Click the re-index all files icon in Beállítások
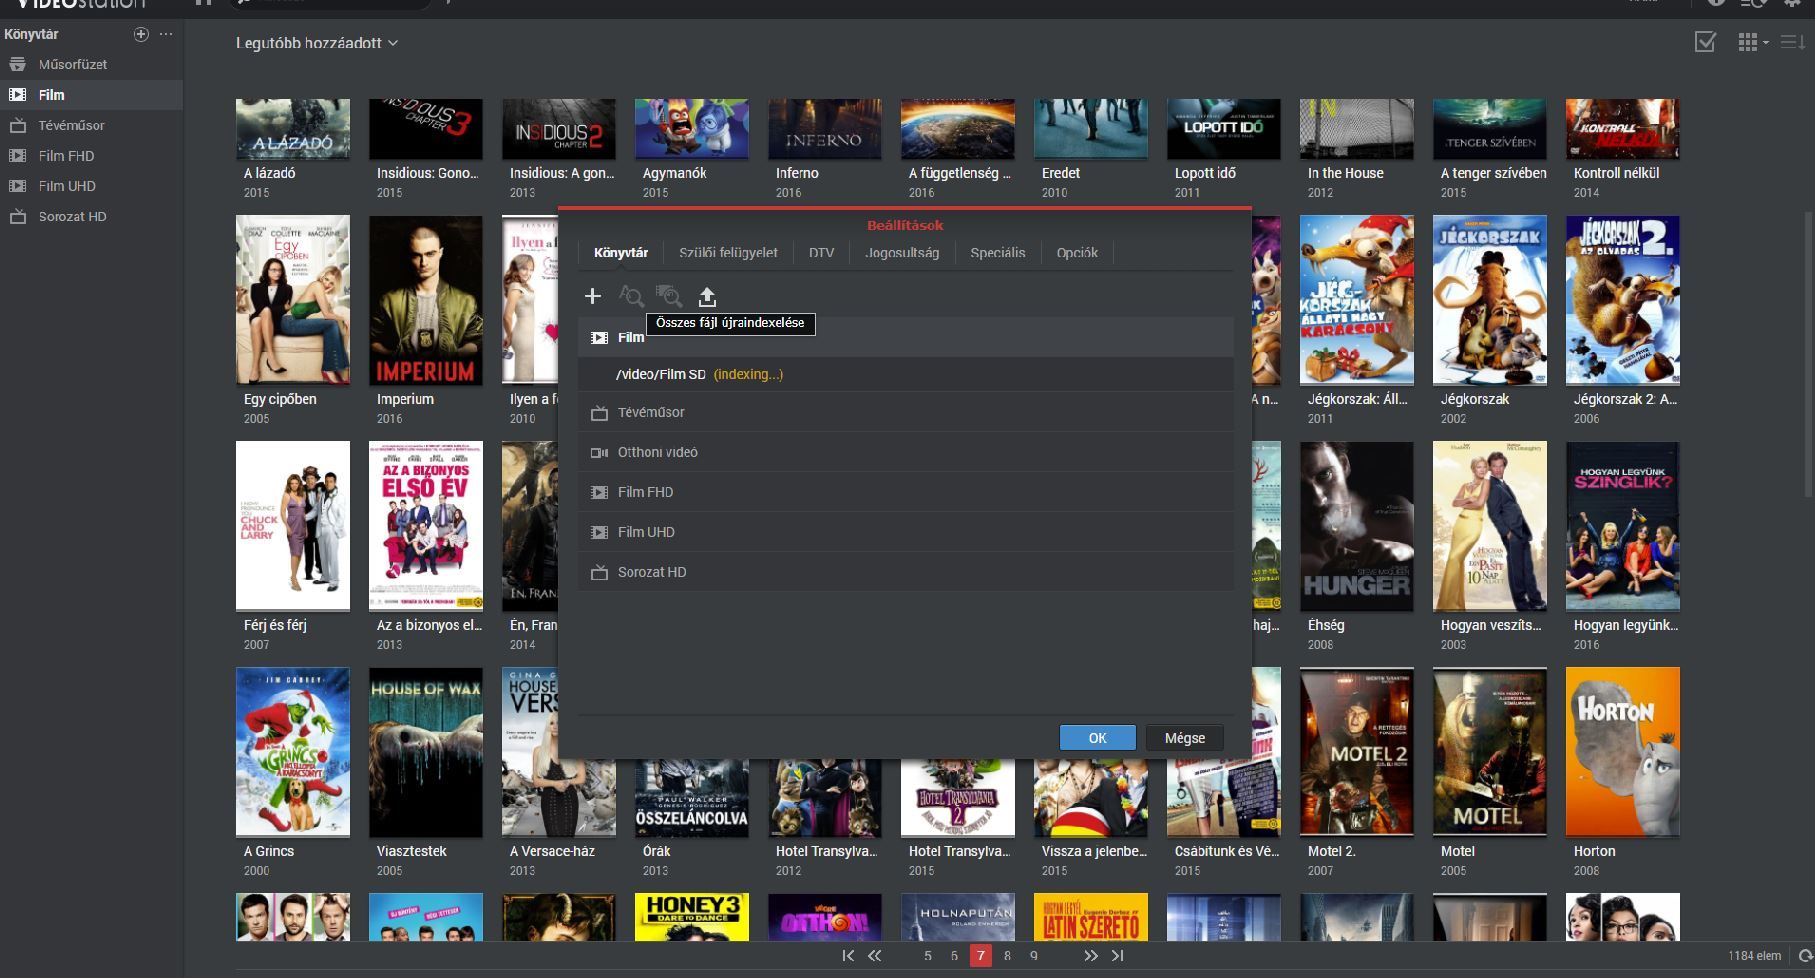 point(668,296)
